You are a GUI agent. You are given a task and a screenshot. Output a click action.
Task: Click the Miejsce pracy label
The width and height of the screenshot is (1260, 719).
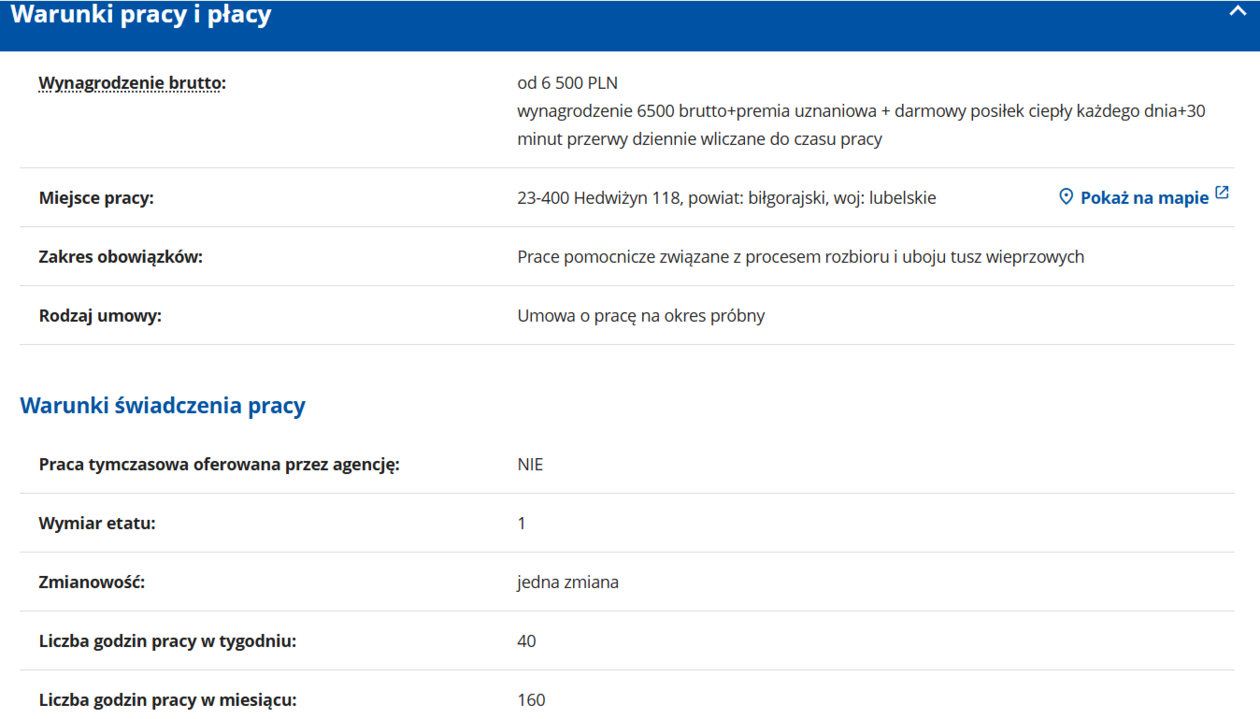coord(96,198)
